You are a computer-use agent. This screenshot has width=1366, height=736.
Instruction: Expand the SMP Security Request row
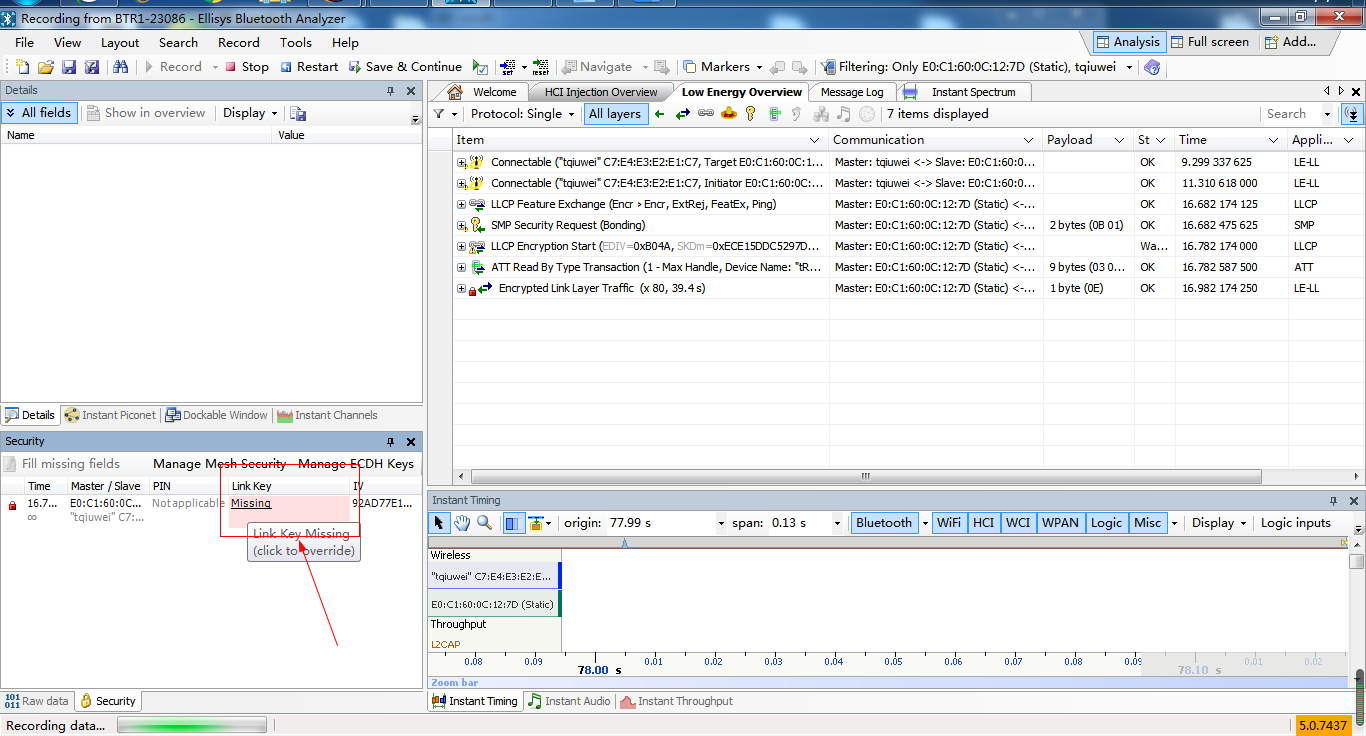(462, 226)
